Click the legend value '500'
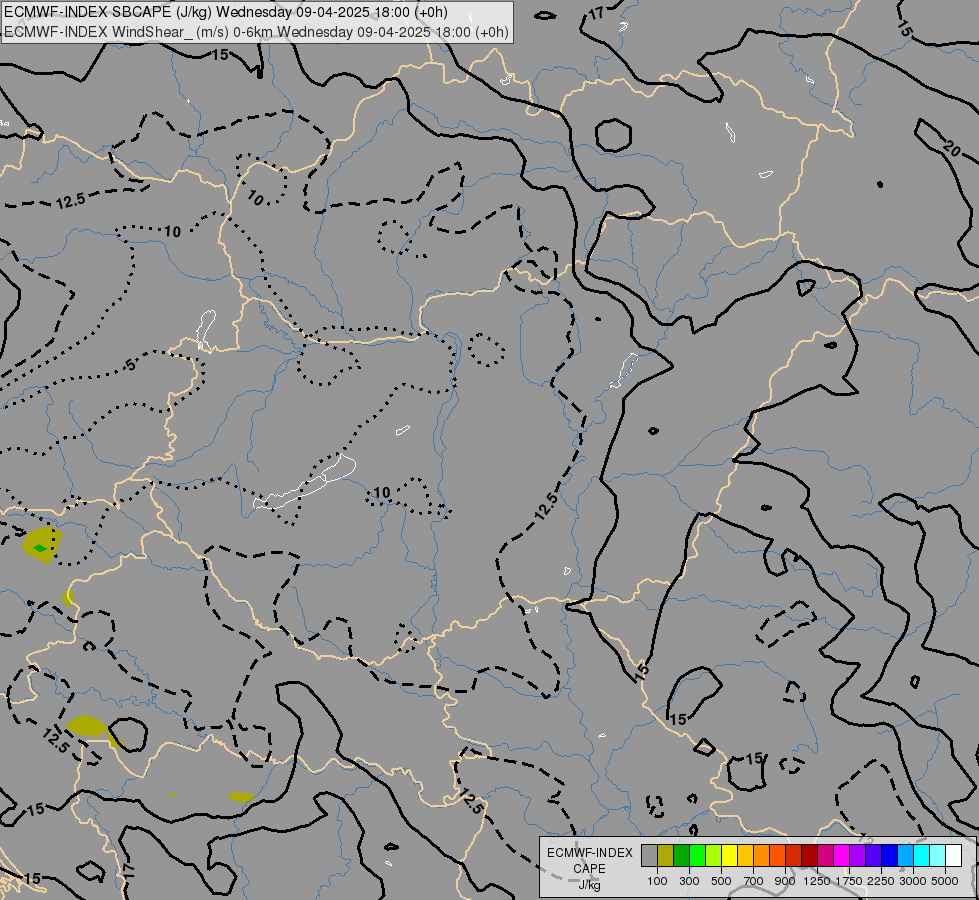The image size is (979, 900). click(x=721, y=881)
